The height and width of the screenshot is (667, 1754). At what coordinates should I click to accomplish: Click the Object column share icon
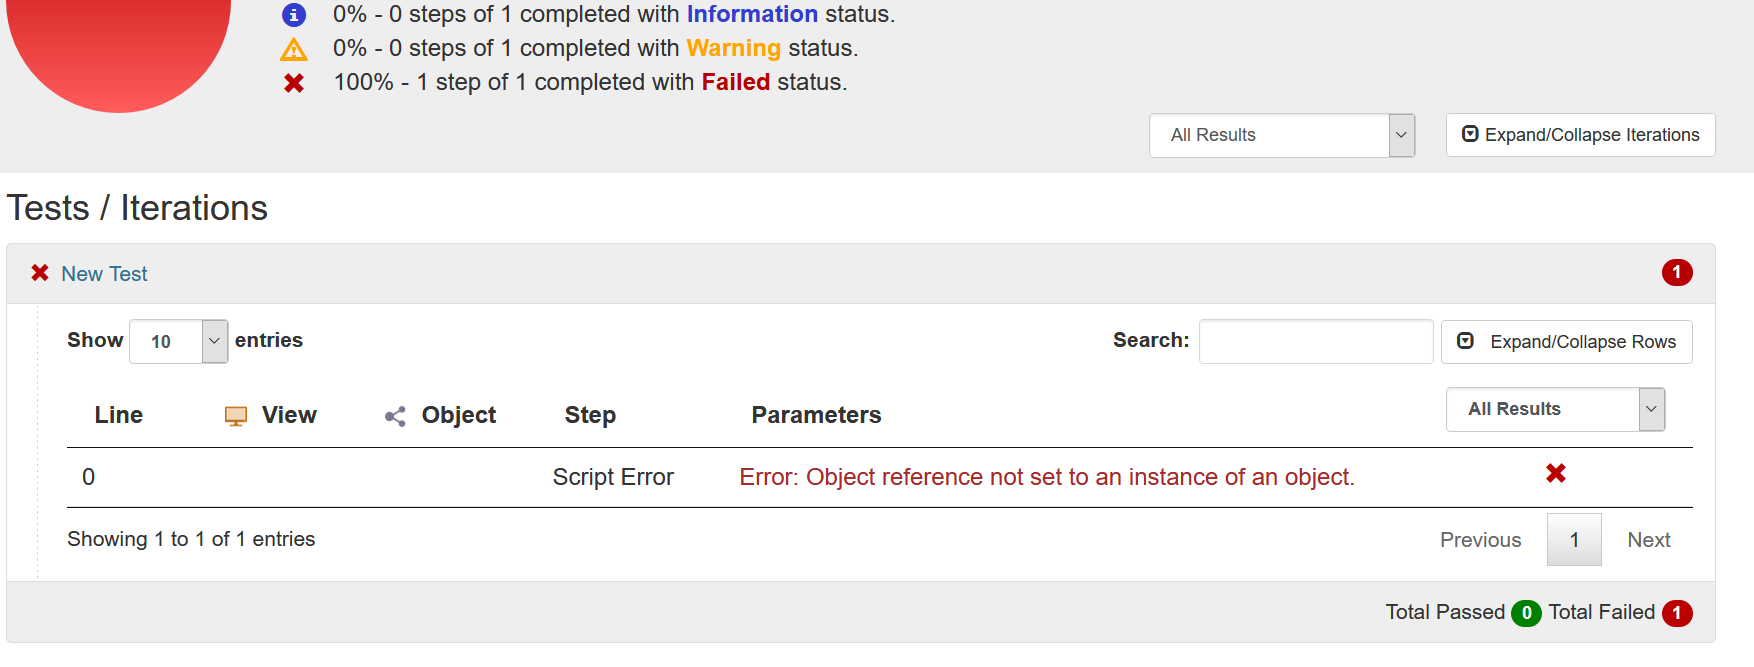click(395, 416)
